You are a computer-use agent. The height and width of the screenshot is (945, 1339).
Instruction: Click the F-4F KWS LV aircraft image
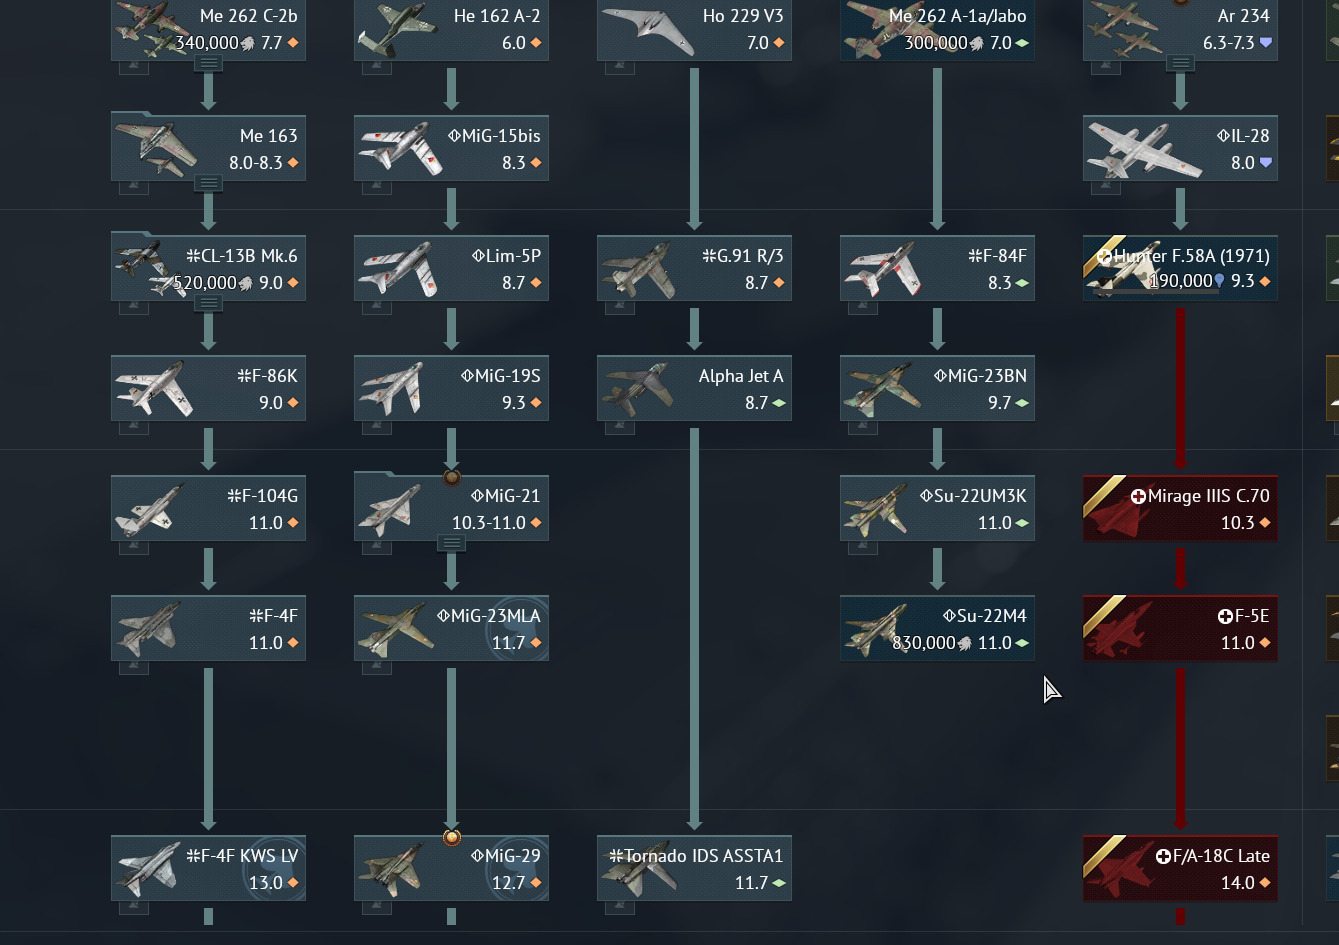148,868
